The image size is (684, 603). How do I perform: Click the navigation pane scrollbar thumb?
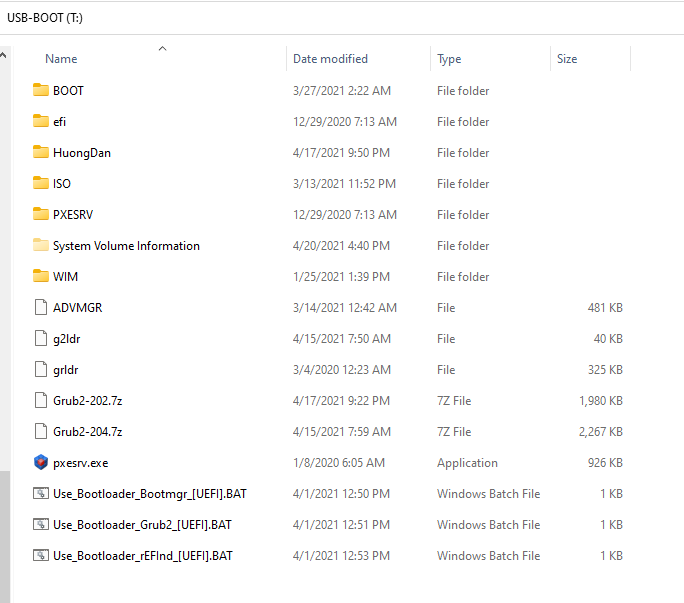click(x=5, y=537)
